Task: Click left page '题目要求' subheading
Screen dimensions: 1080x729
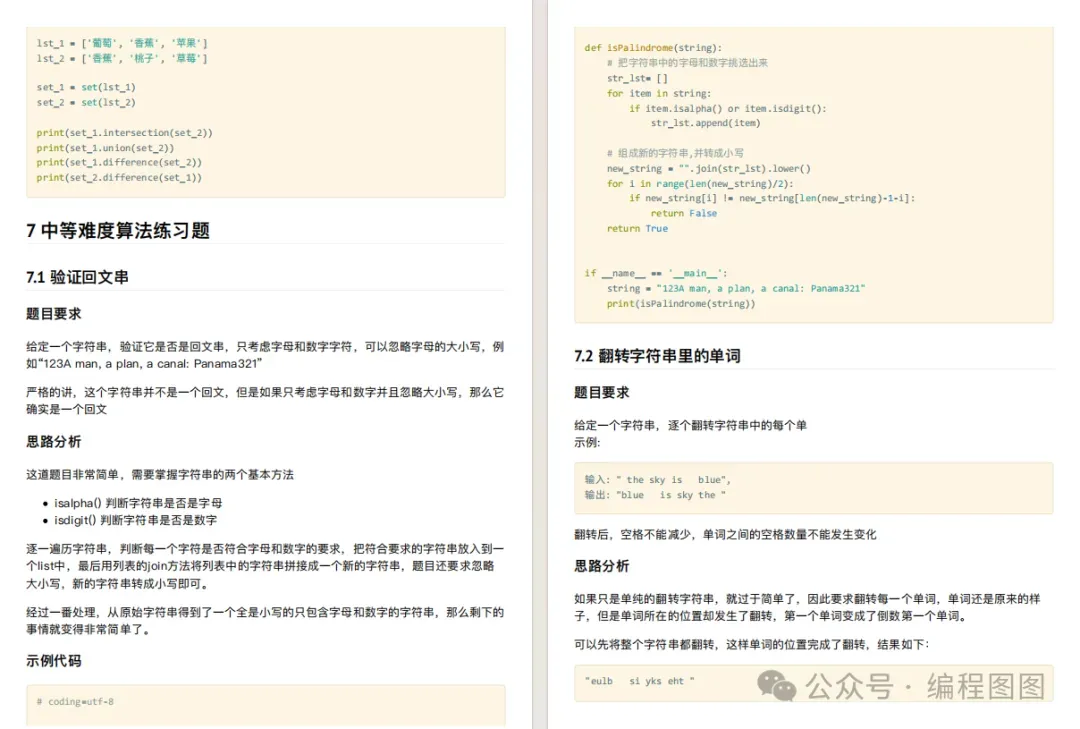Action: [54, 314]
